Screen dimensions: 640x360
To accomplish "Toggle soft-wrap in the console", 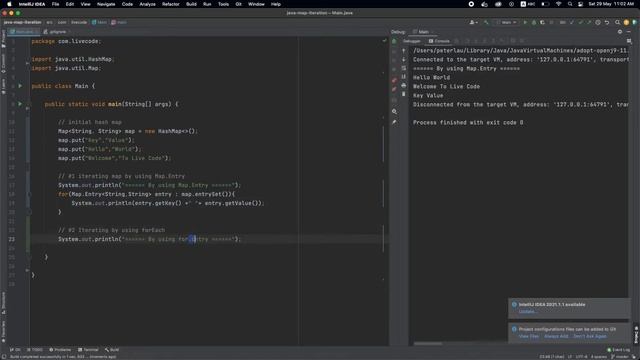I will click(x=404, y=68).
